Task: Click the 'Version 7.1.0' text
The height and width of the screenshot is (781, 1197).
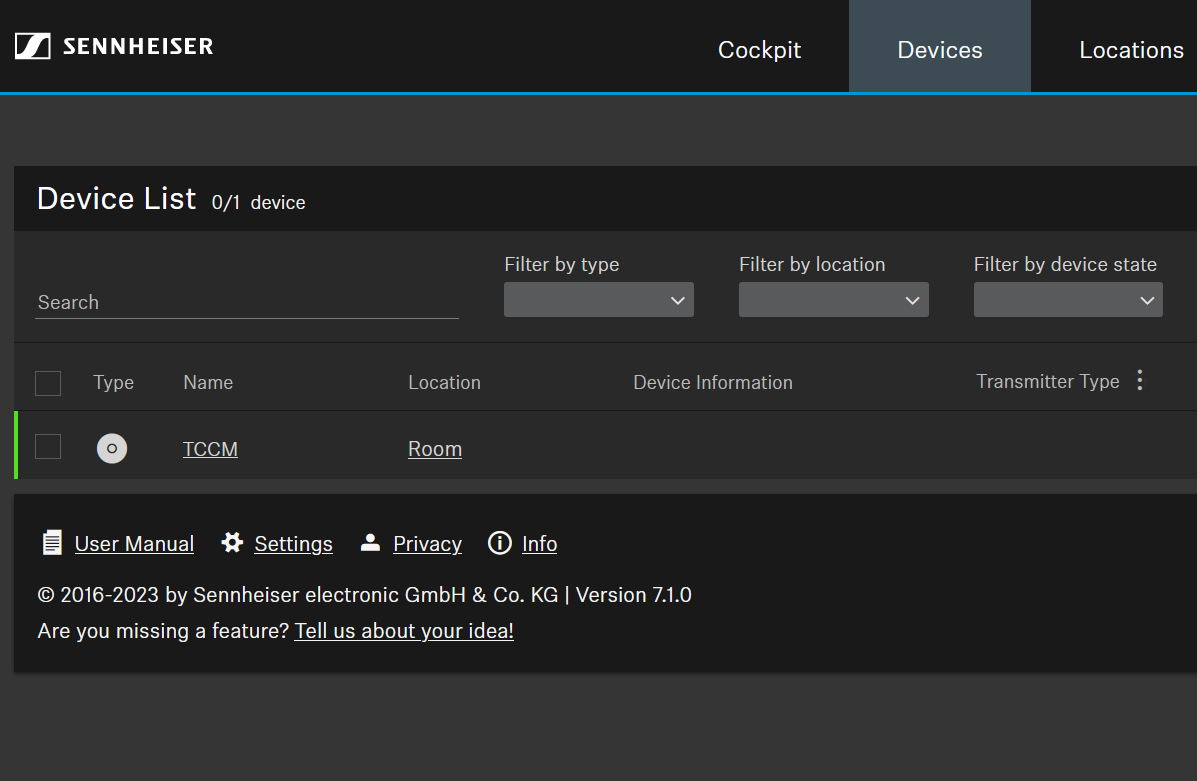Action: tap(633, 595)
